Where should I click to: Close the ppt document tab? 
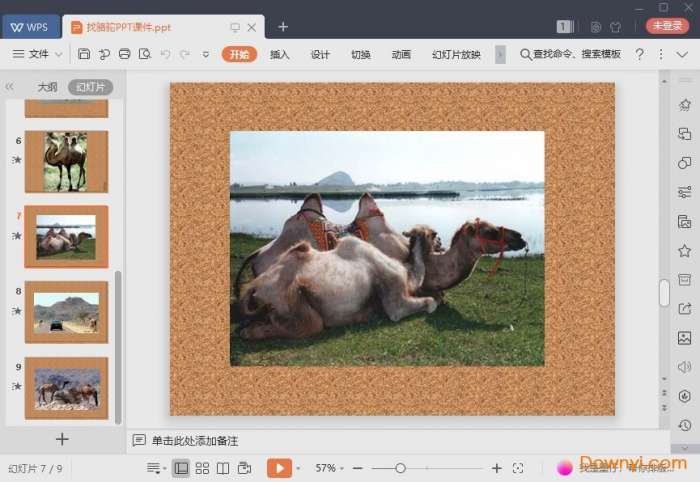[252, 27]
